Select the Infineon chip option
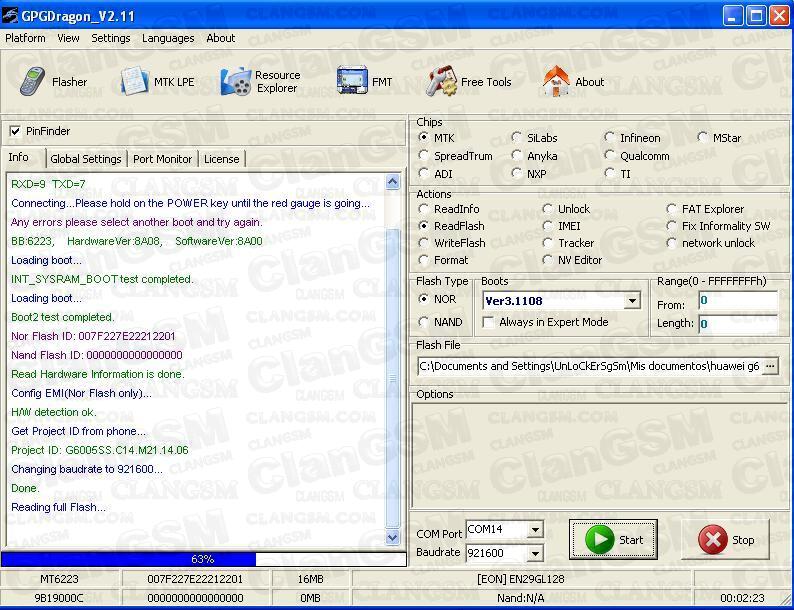Image resolution: width=794 pixels, height=610 pixels. (x=609, y=137)
